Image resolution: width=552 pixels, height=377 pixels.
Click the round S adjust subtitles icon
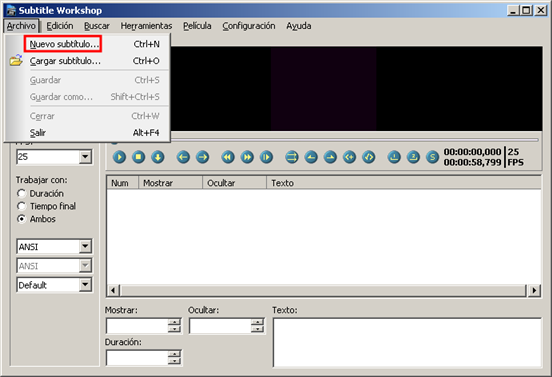(432, 157)
